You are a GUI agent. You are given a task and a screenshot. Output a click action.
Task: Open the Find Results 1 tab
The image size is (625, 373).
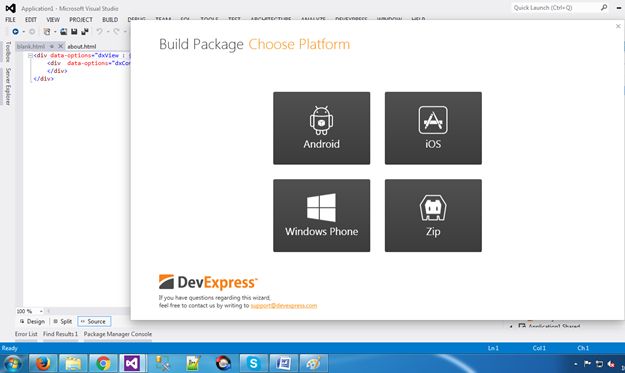(x=60, y=334)
